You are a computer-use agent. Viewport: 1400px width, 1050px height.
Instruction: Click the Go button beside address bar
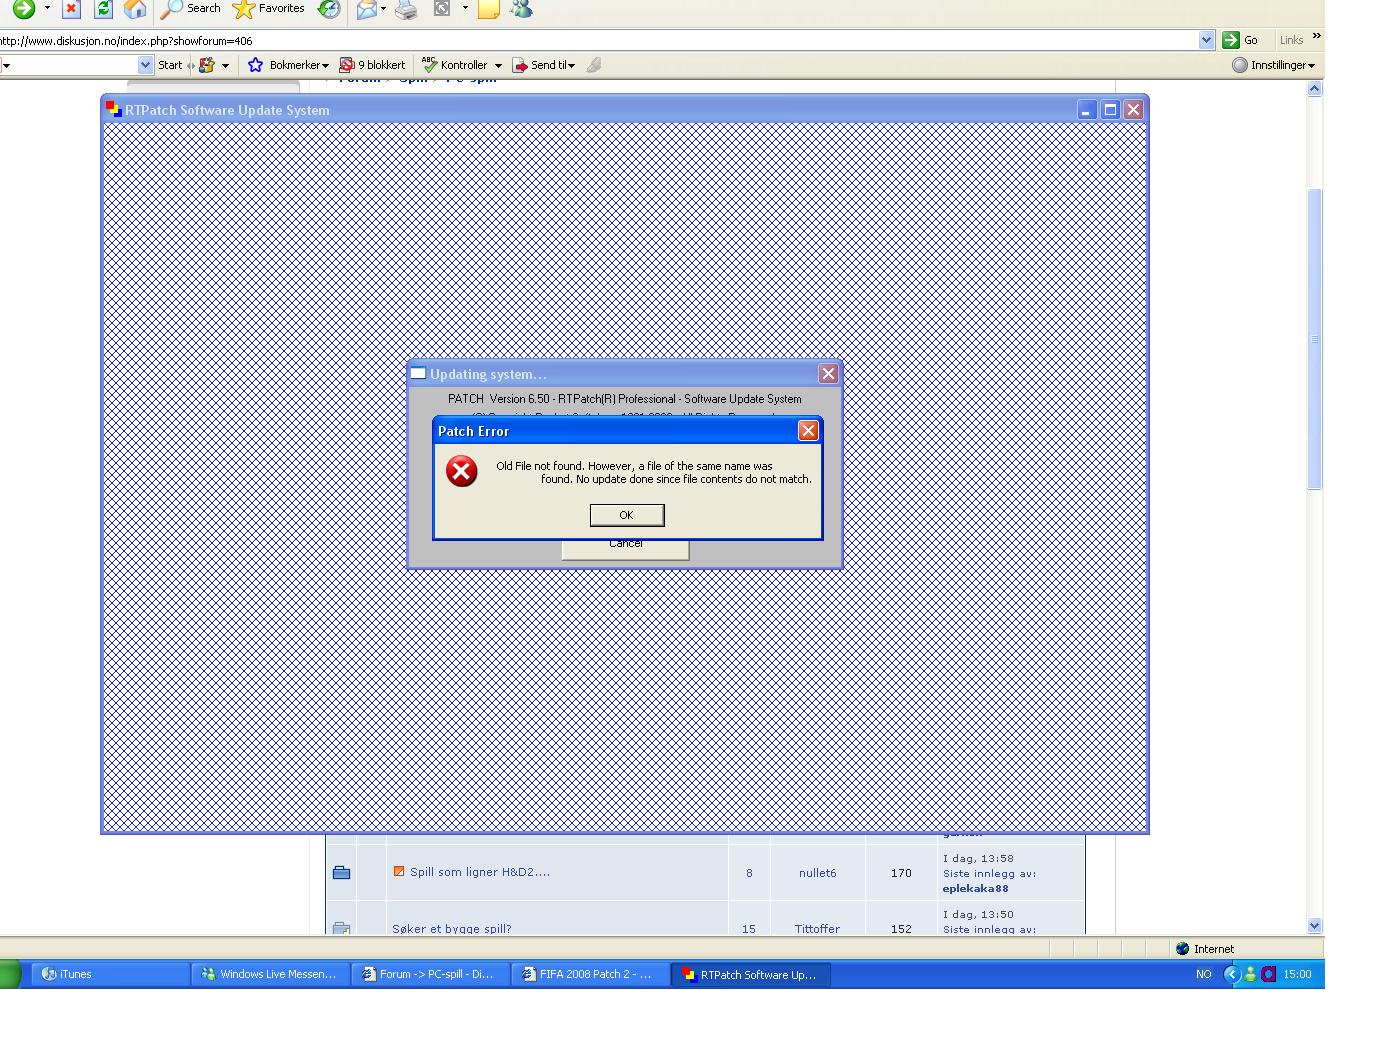tap(1240, 40)
